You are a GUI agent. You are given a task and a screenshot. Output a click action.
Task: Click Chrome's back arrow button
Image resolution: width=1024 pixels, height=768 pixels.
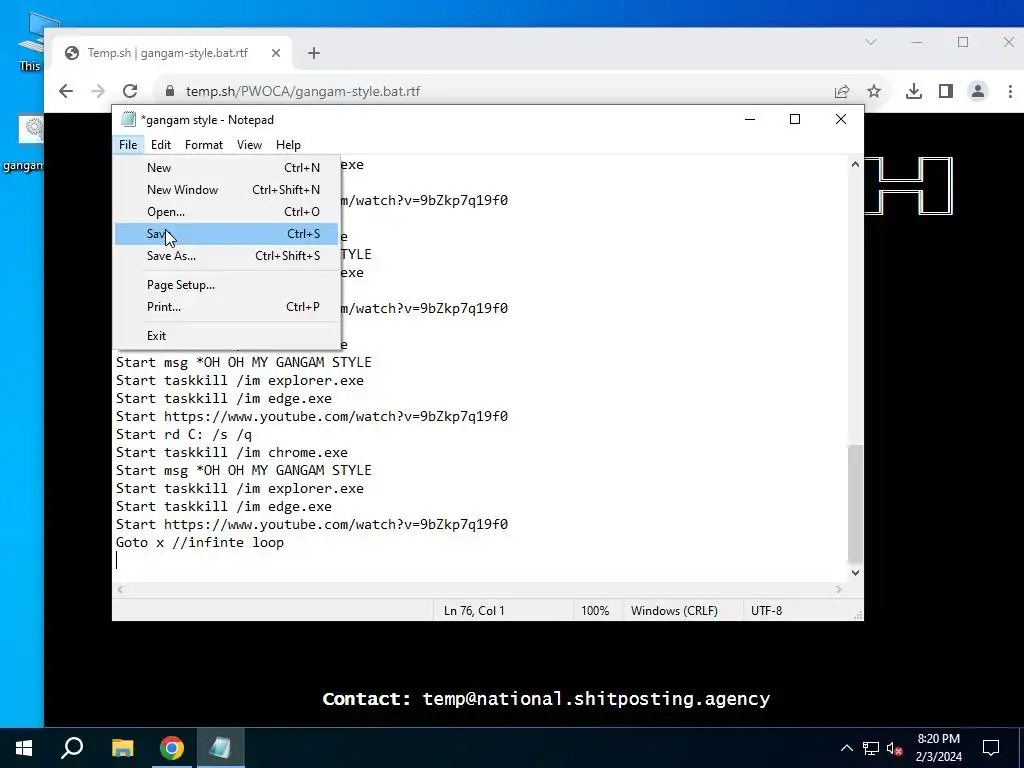click(66, 91)
